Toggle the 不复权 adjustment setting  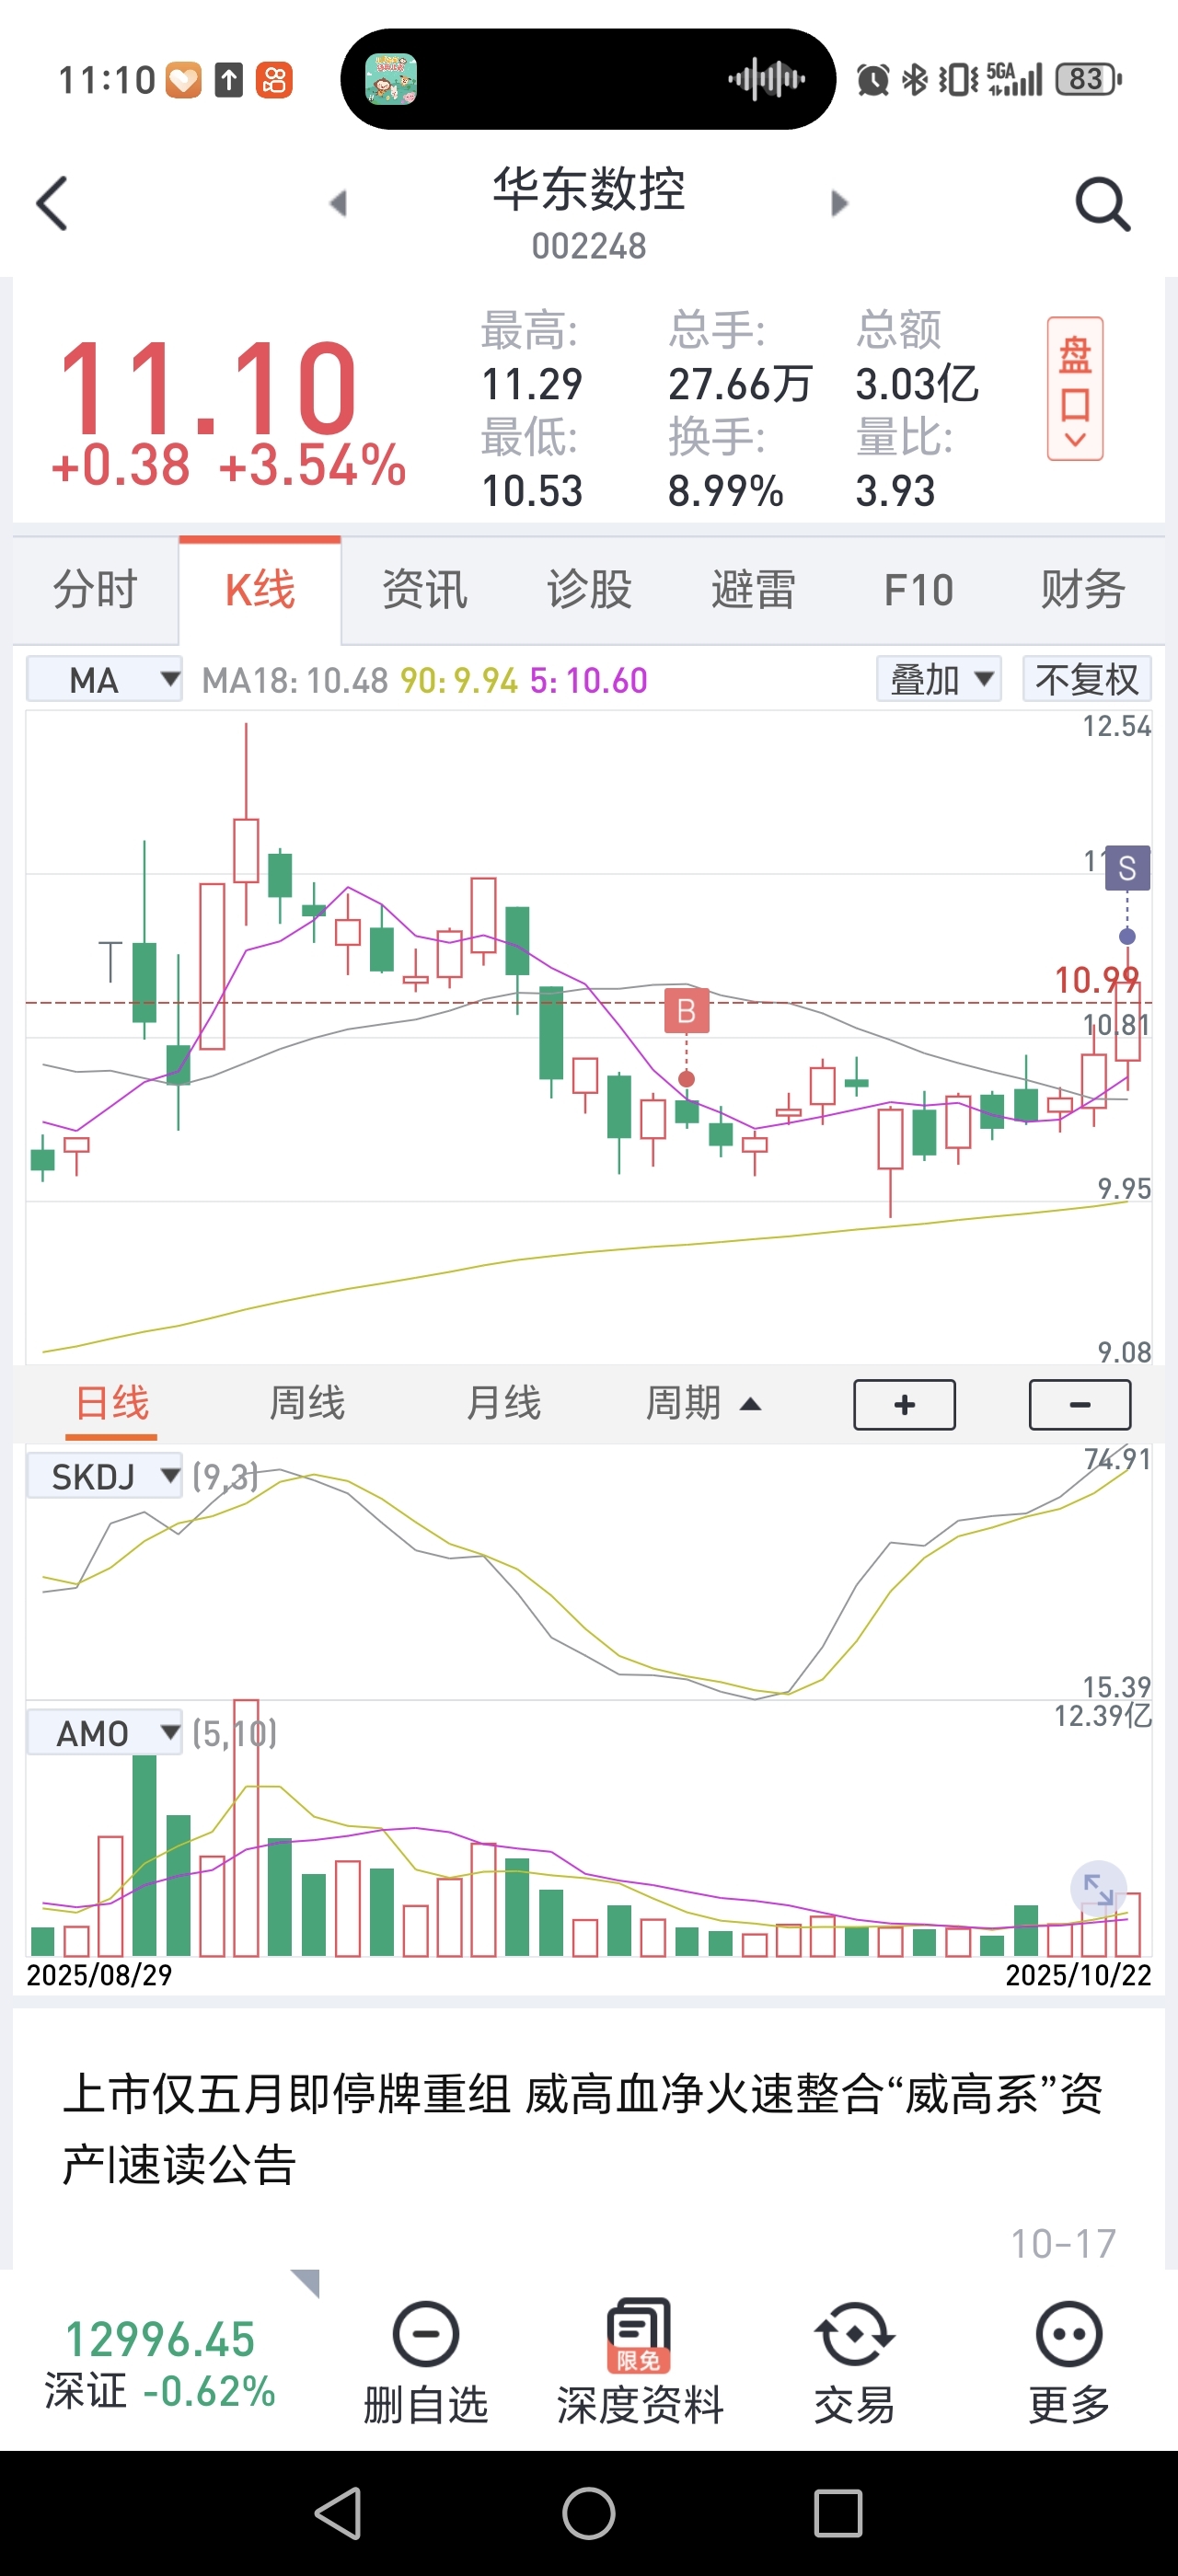click(x=1087, y=680)
